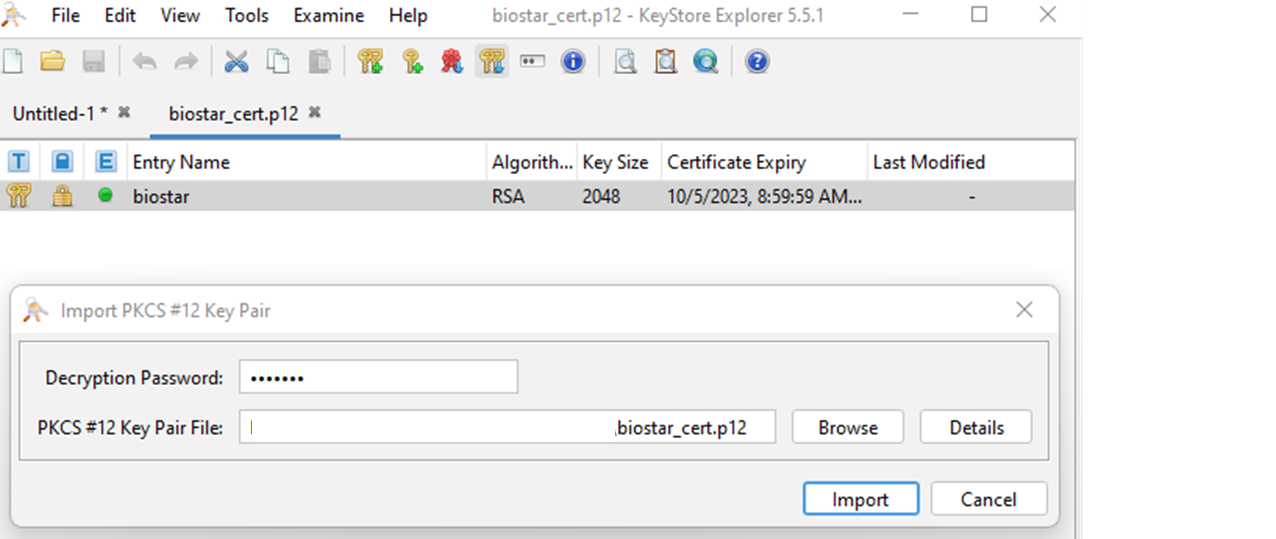Click the Examine SSL globe icon
Image resolution: width=1276 pixels, height=539 pixels.
click(706, 62)
